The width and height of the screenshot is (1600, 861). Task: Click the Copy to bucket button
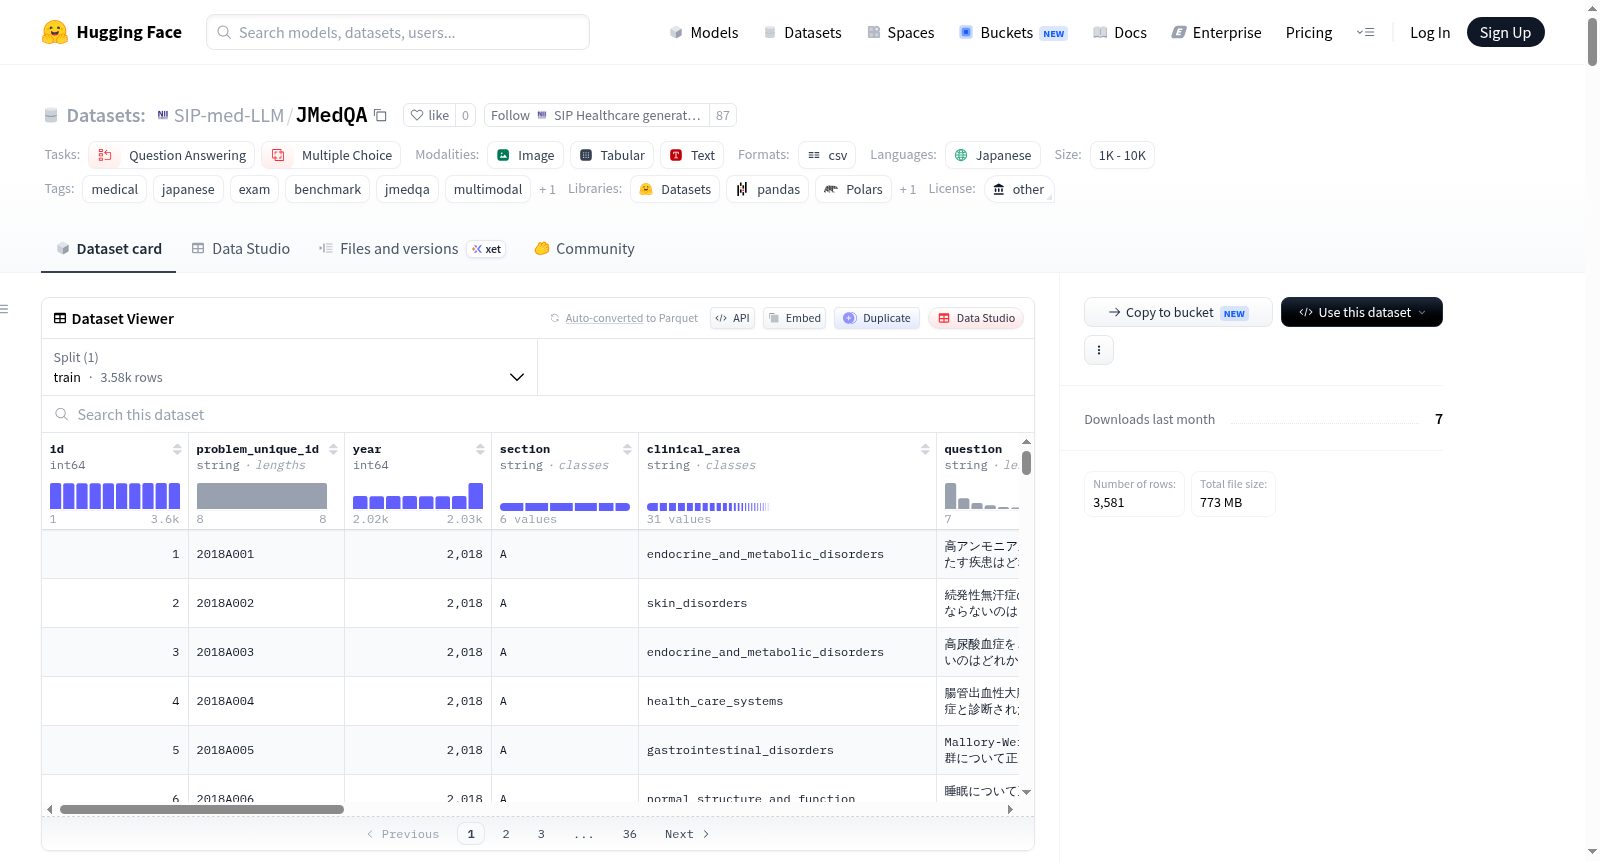coord(1178,312)
